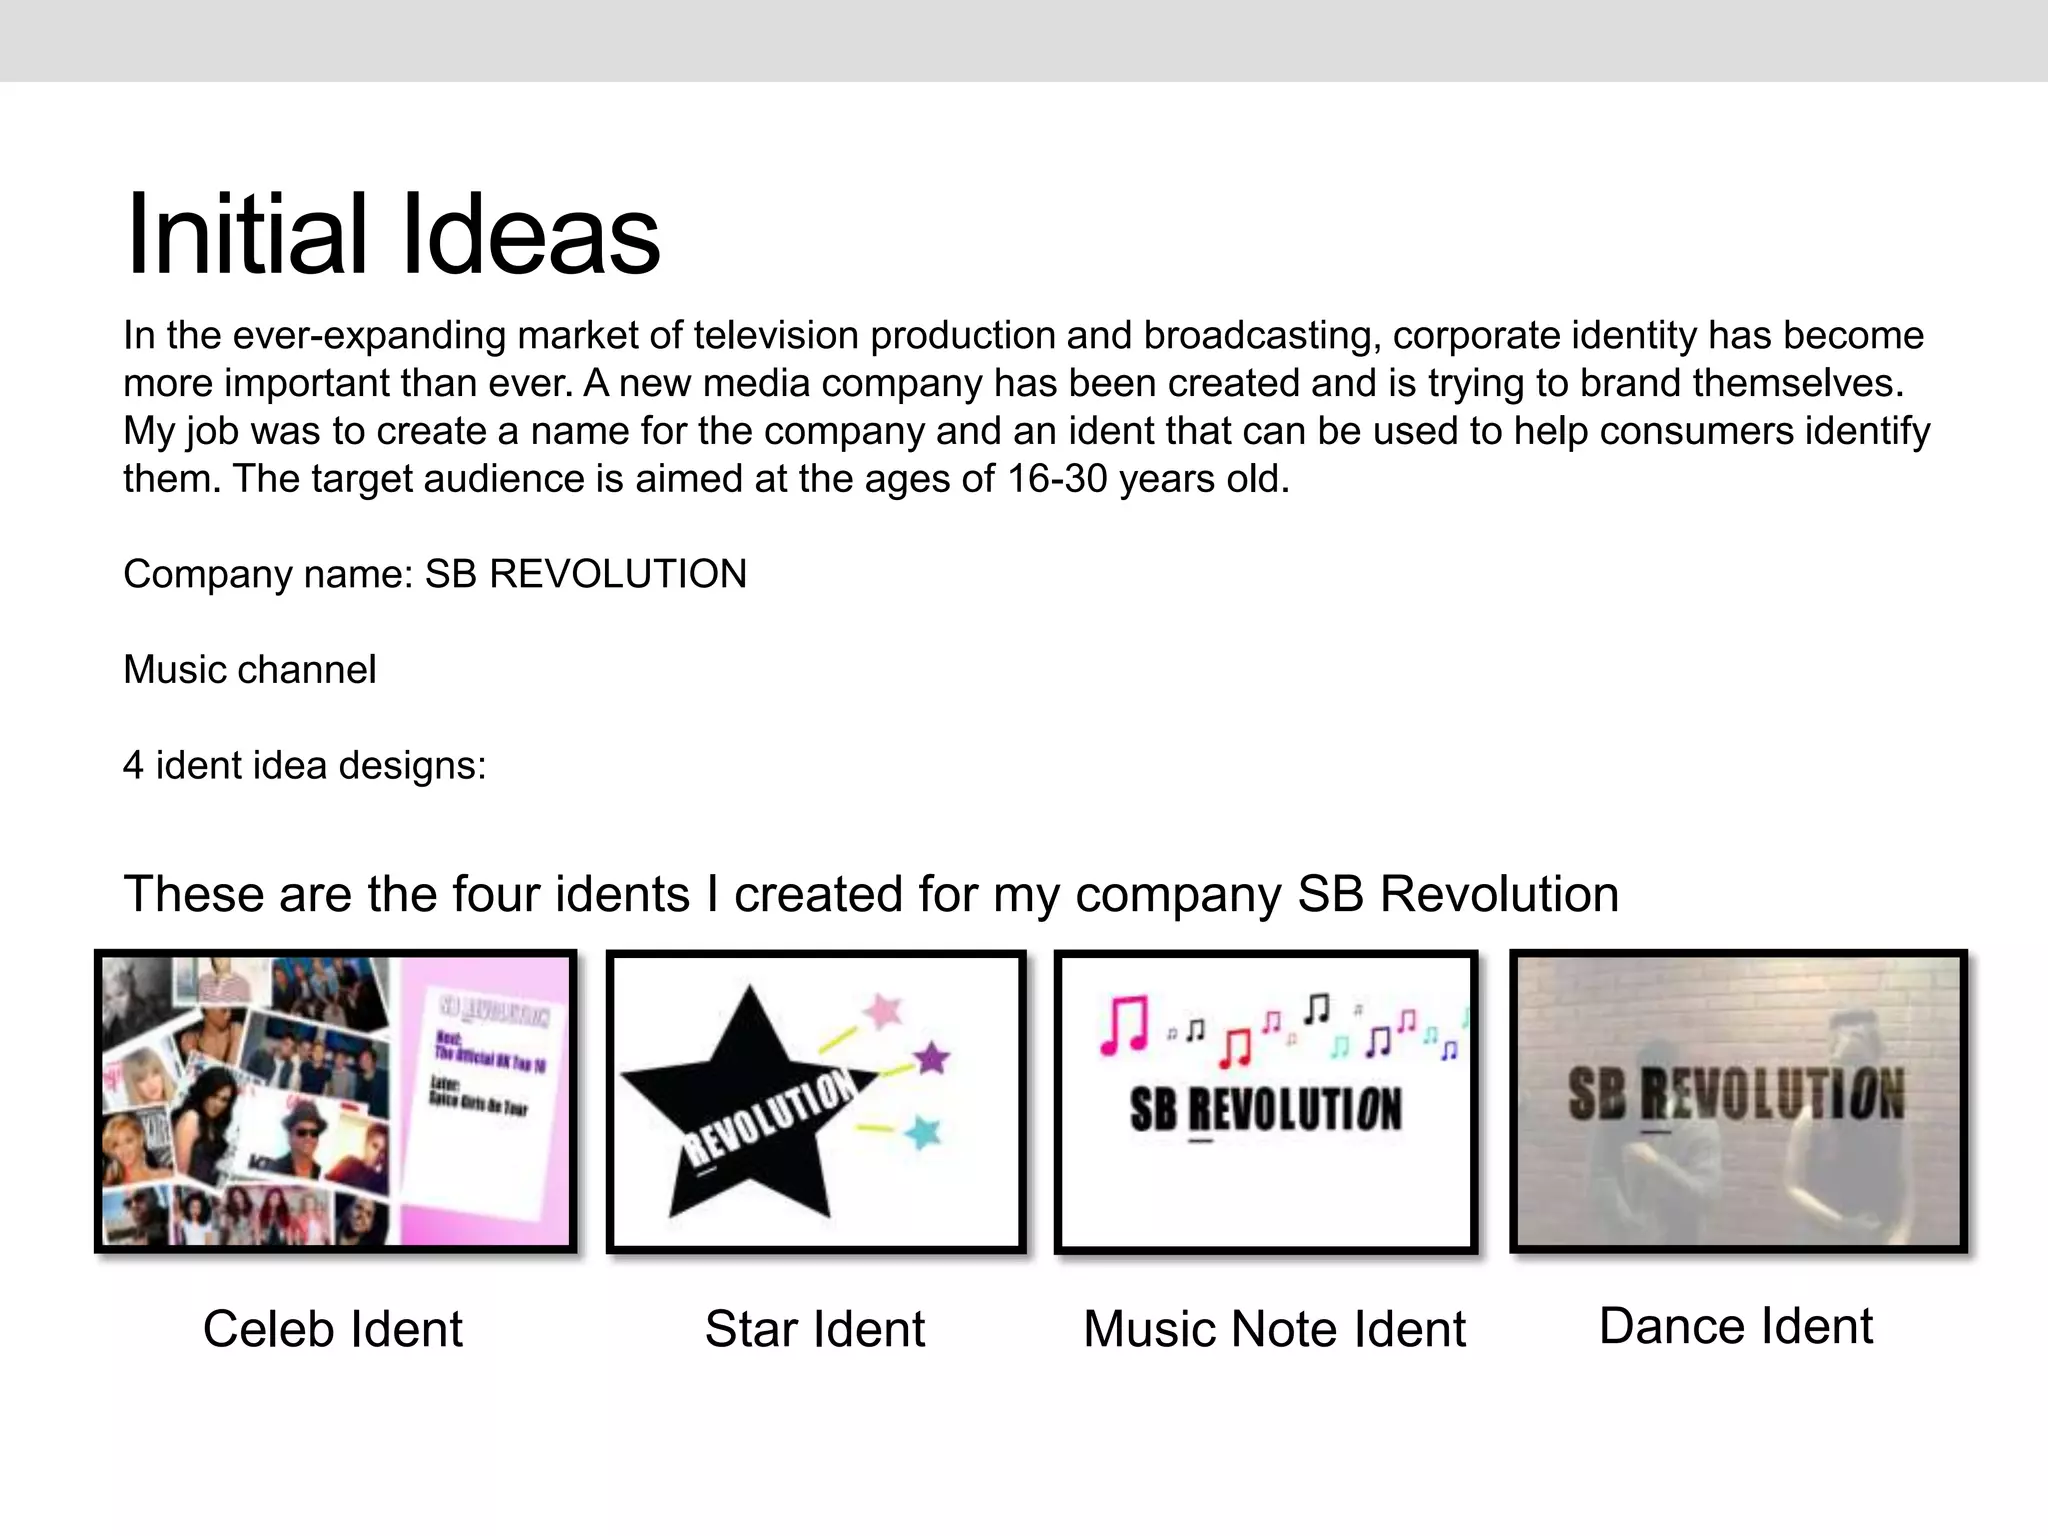This screenshot has width=2048, height=1536.
Task: Click SB REVOLUTION logo on brick wall
Action: pyautogui.click(x=1736, y=1093)
